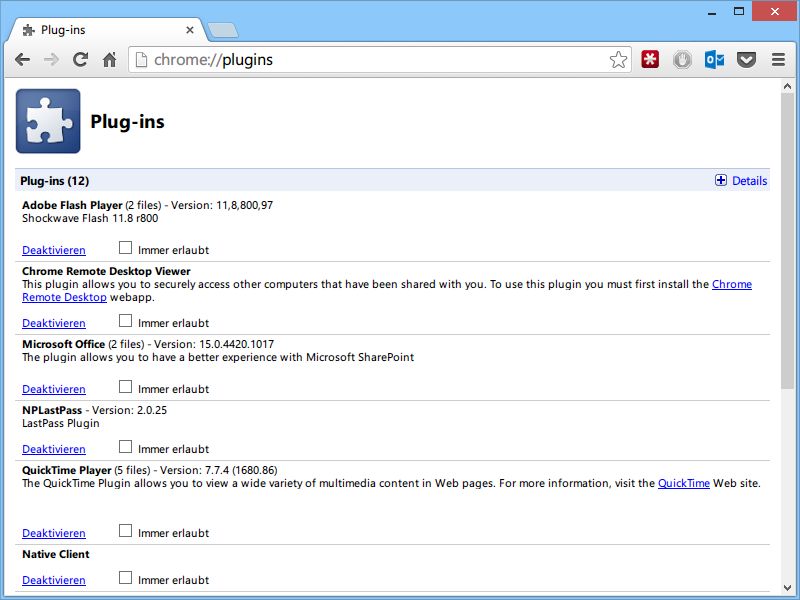Go forward with the forward arrow

[51, 60]
